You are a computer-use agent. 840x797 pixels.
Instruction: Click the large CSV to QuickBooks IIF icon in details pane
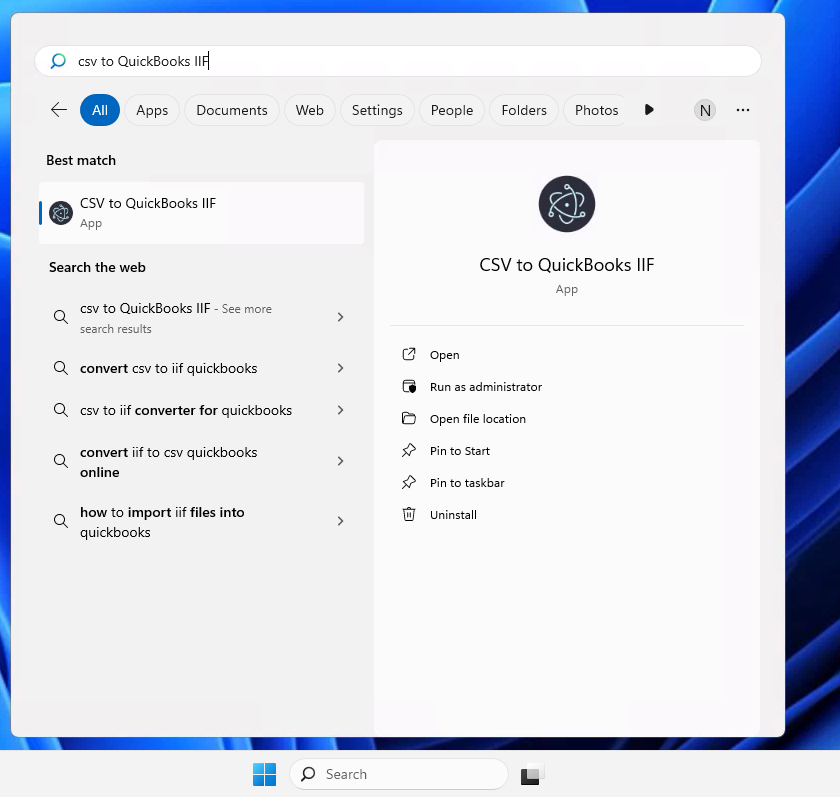pos(566,204)
